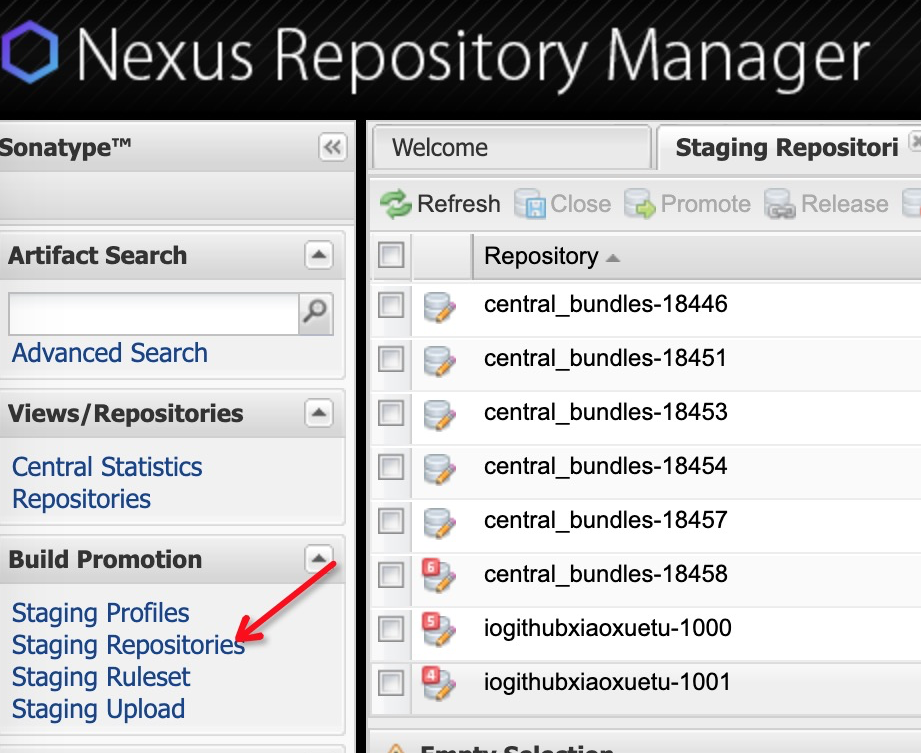921x753 pixels.
Task: Click the error icon for iogithubxiaoxuetu-1001
Action: 438,683
